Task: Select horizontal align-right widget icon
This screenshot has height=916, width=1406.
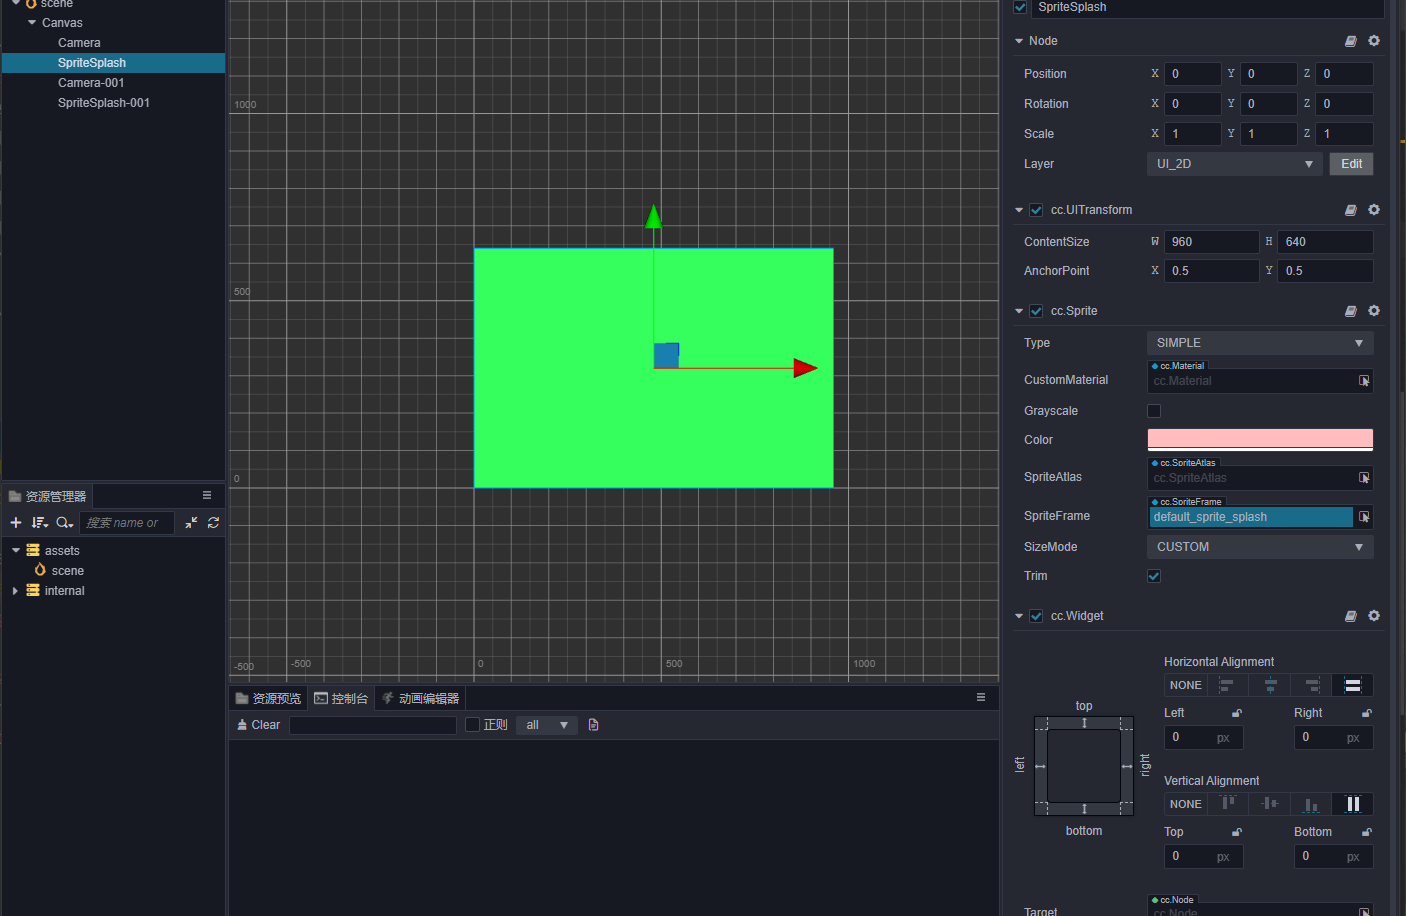Action: point(1312,685)
